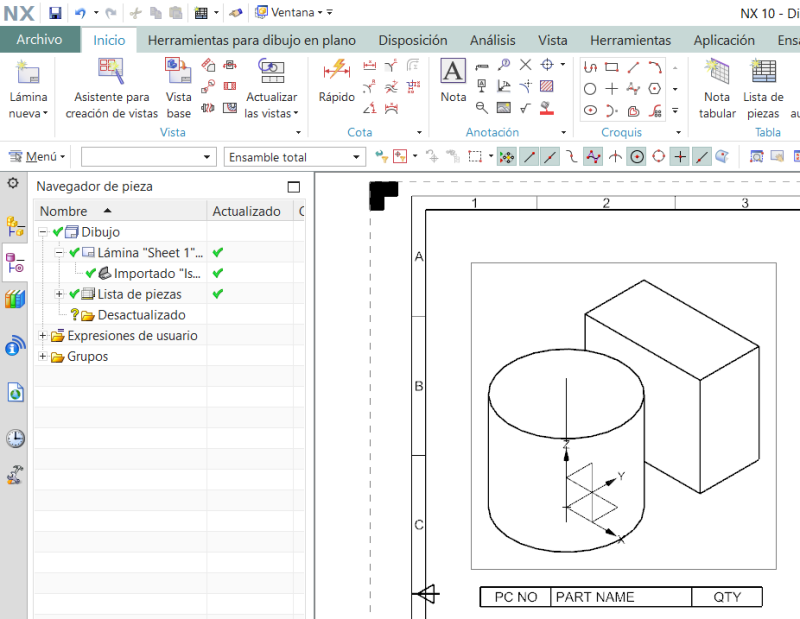Open the Assembly Navigator sidebar tab
This screenshot has height=619, width=800.
pyautogui.click(x=15, y=226)
